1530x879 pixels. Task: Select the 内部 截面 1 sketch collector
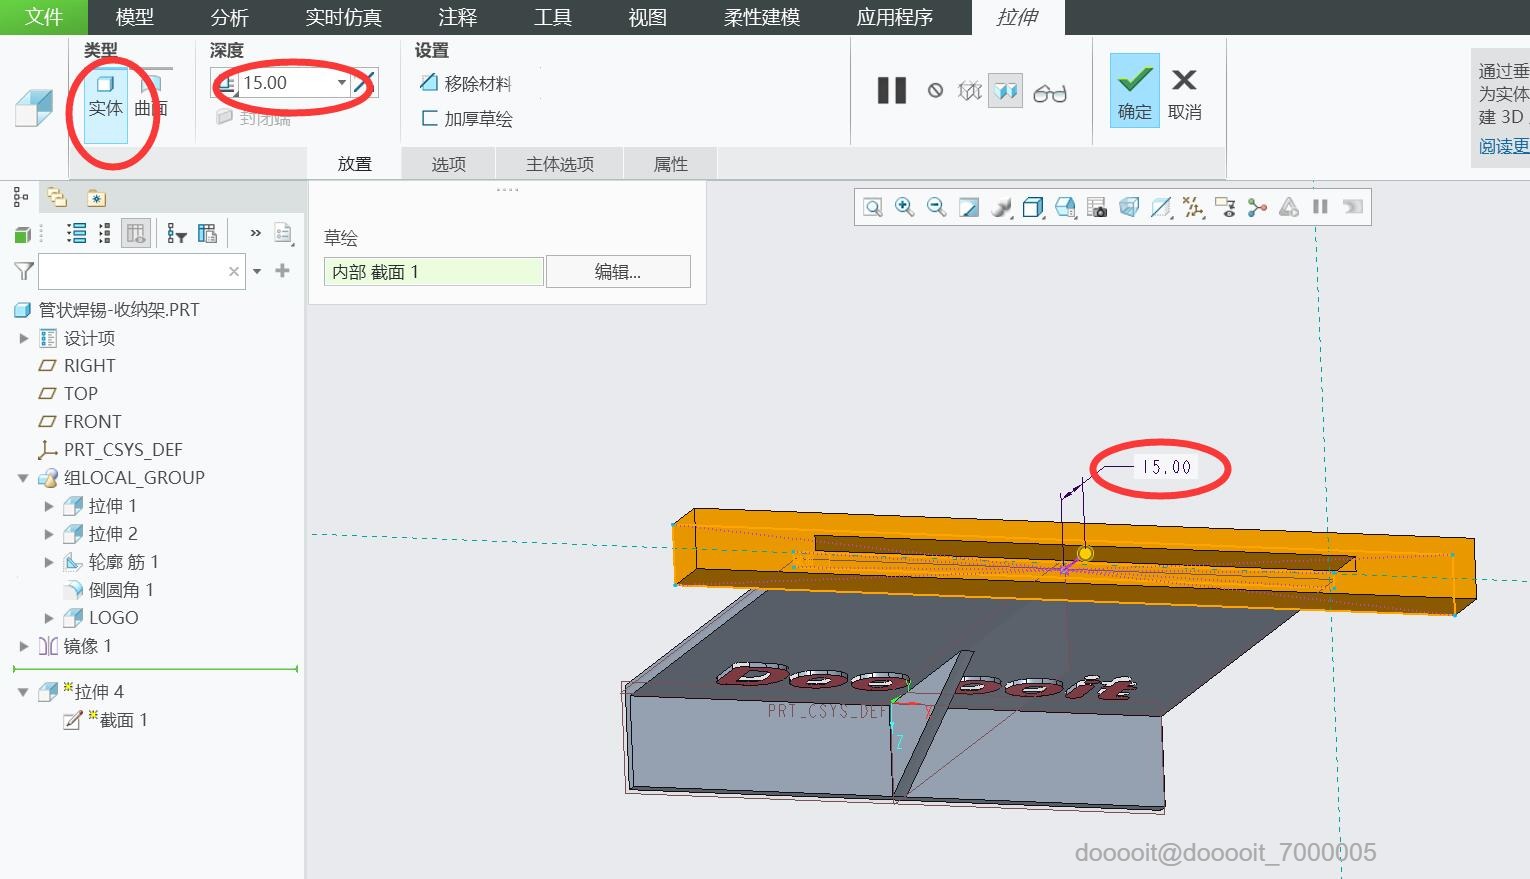[434, 272]
